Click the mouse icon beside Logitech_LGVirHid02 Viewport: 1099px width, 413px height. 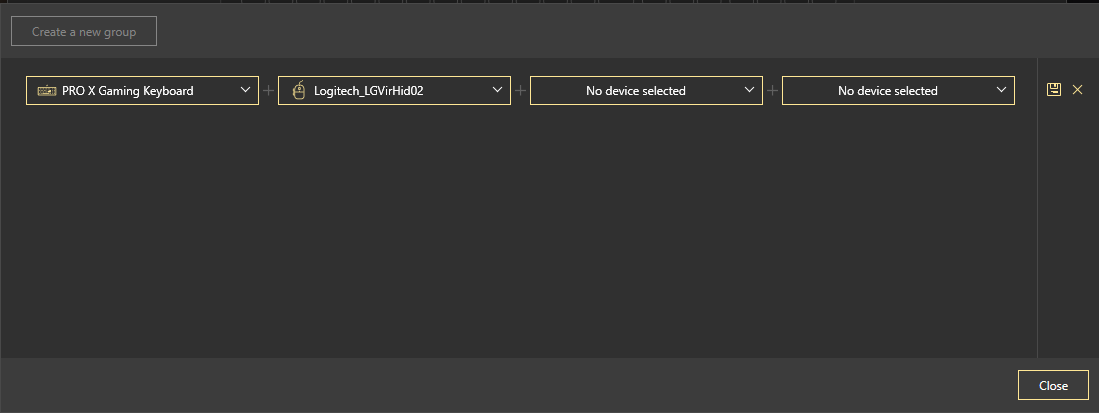click(298, 91)
